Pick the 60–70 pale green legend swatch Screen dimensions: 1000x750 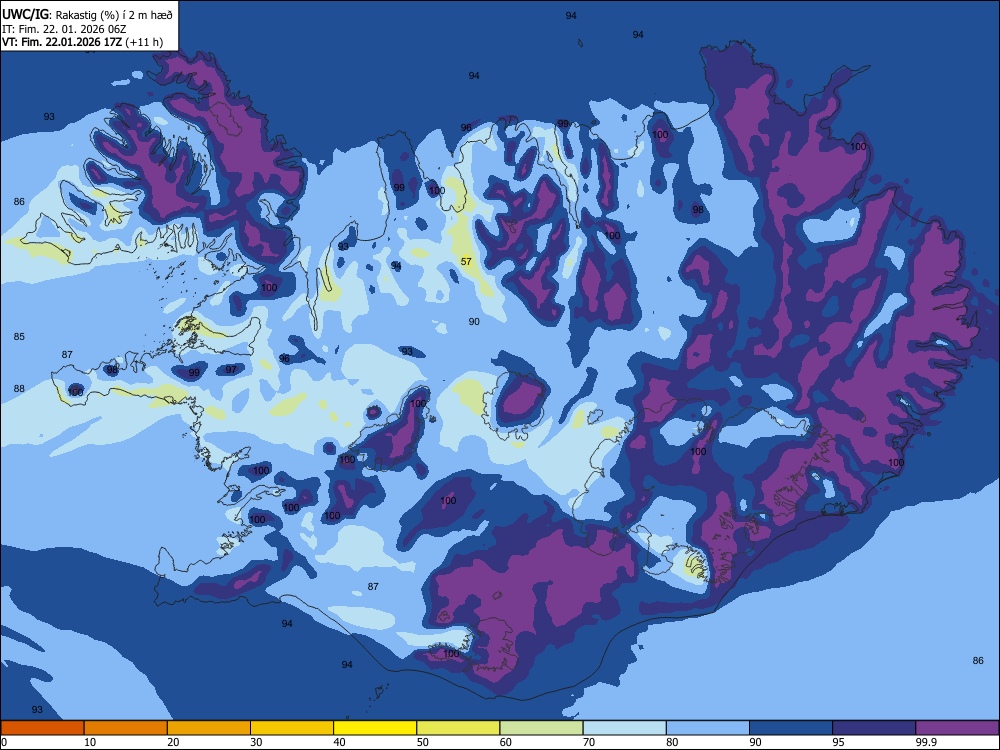[x=541, y=728]
